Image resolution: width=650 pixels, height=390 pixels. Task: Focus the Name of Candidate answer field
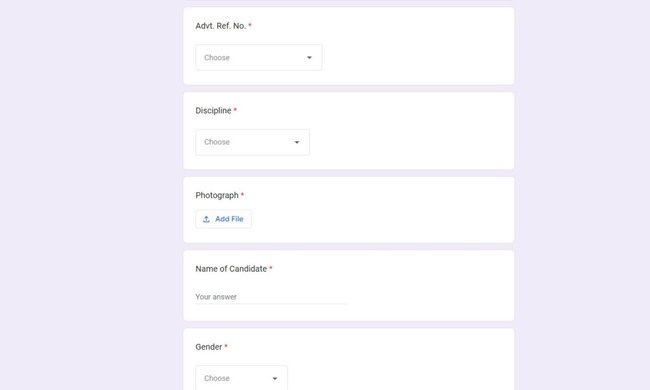click(x=272, y=297)
